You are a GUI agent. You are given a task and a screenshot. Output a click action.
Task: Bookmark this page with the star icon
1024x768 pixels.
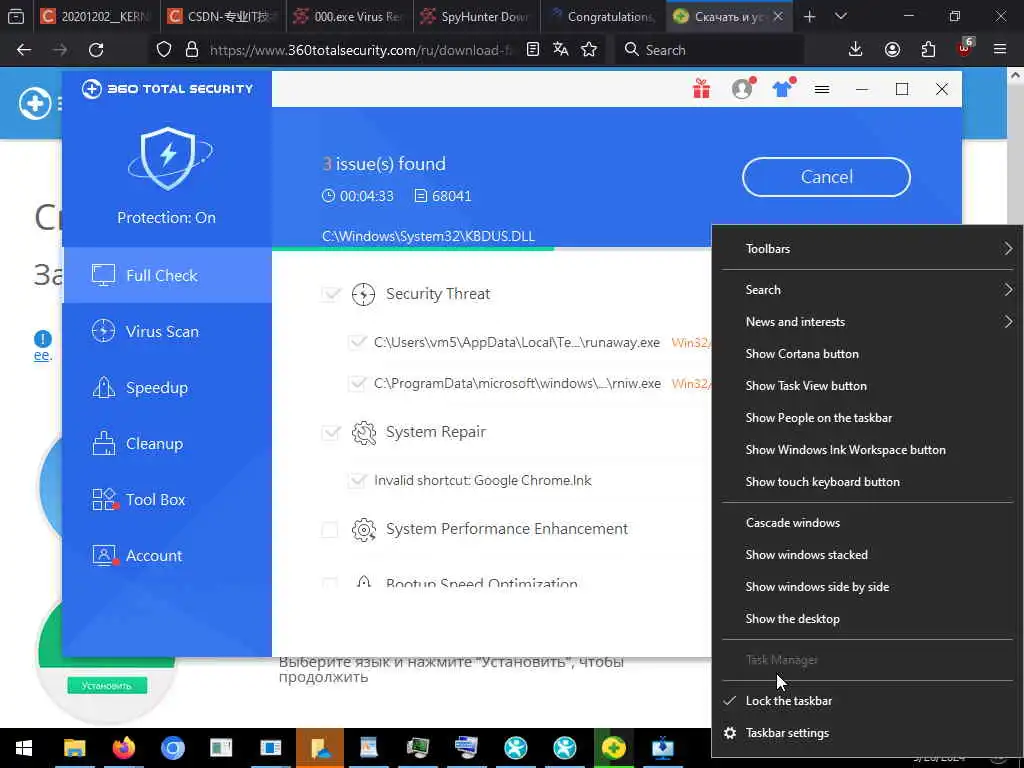pyautogui.click(x=589, y=50)
